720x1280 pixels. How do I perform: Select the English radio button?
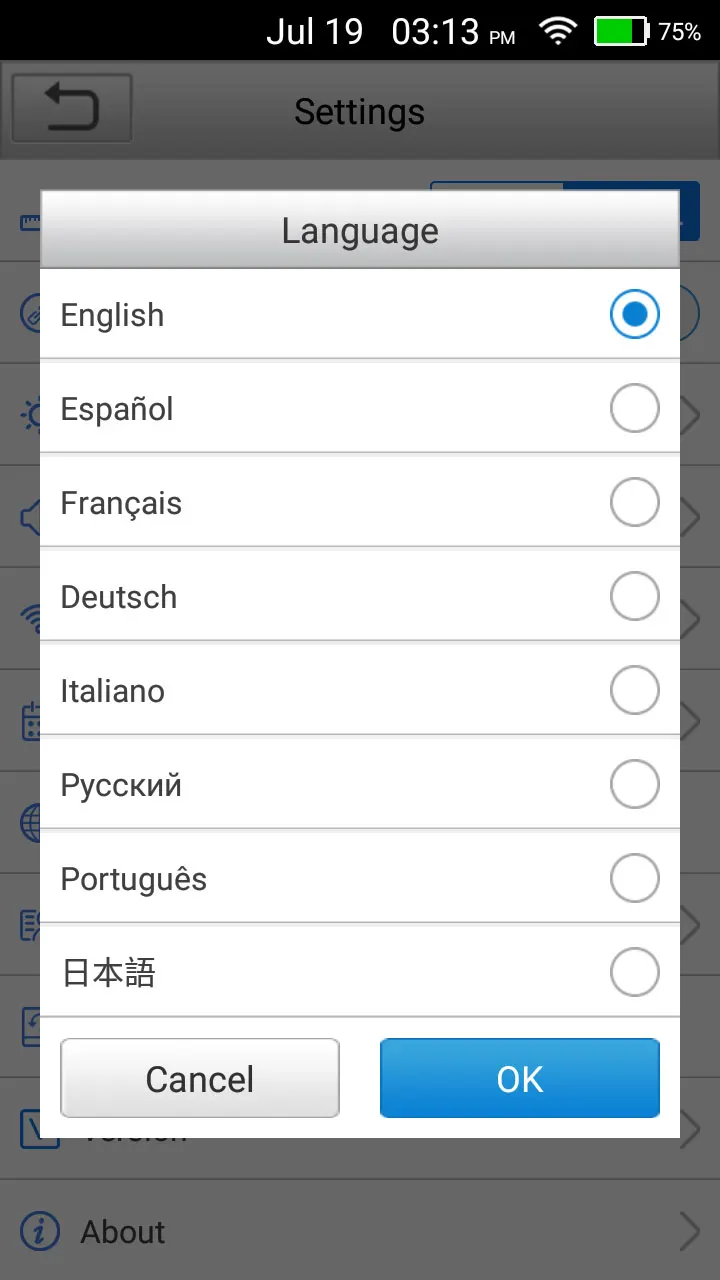tap(634, 315)
